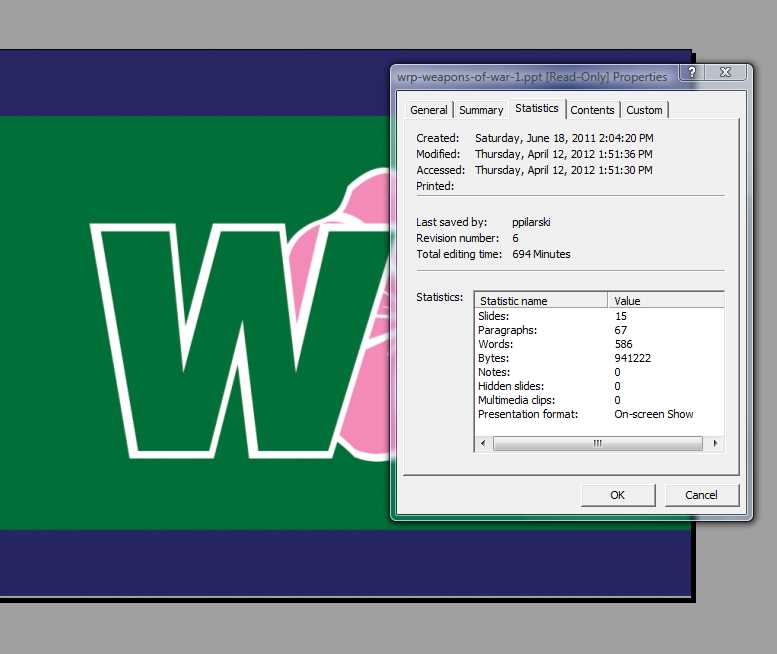
Task: Select the 'Slides:' row
Action: tap(600, 316)
